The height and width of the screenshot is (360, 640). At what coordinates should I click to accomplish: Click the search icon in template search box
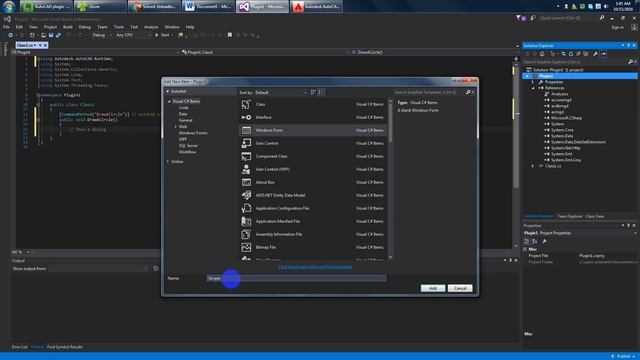tap(468, 92)
